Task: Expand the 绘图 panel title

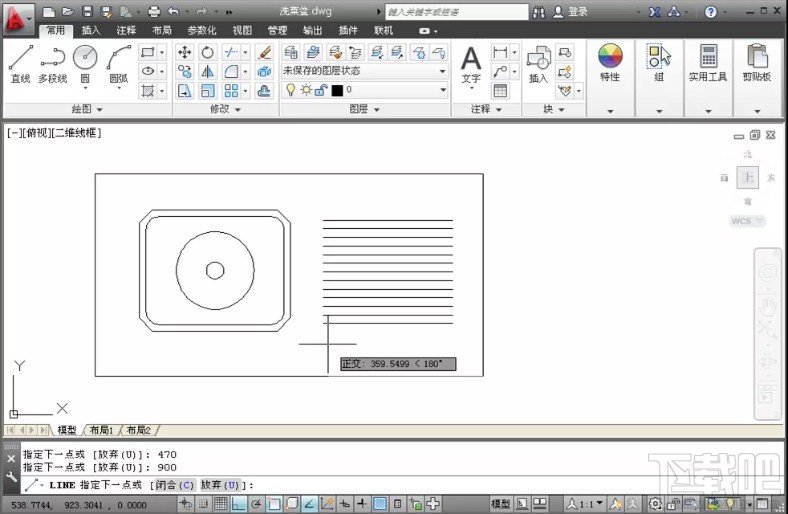Action: point(87,109)
